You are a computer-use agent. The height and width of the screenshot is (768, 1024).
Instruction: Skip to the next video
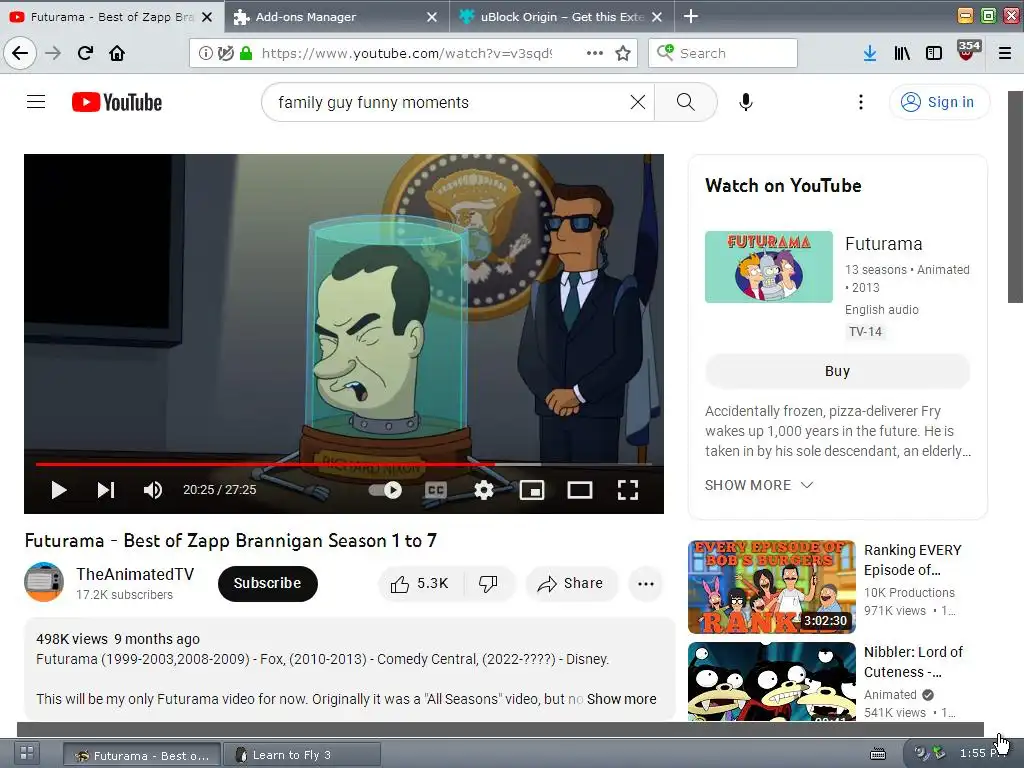[x=106, y=490]
